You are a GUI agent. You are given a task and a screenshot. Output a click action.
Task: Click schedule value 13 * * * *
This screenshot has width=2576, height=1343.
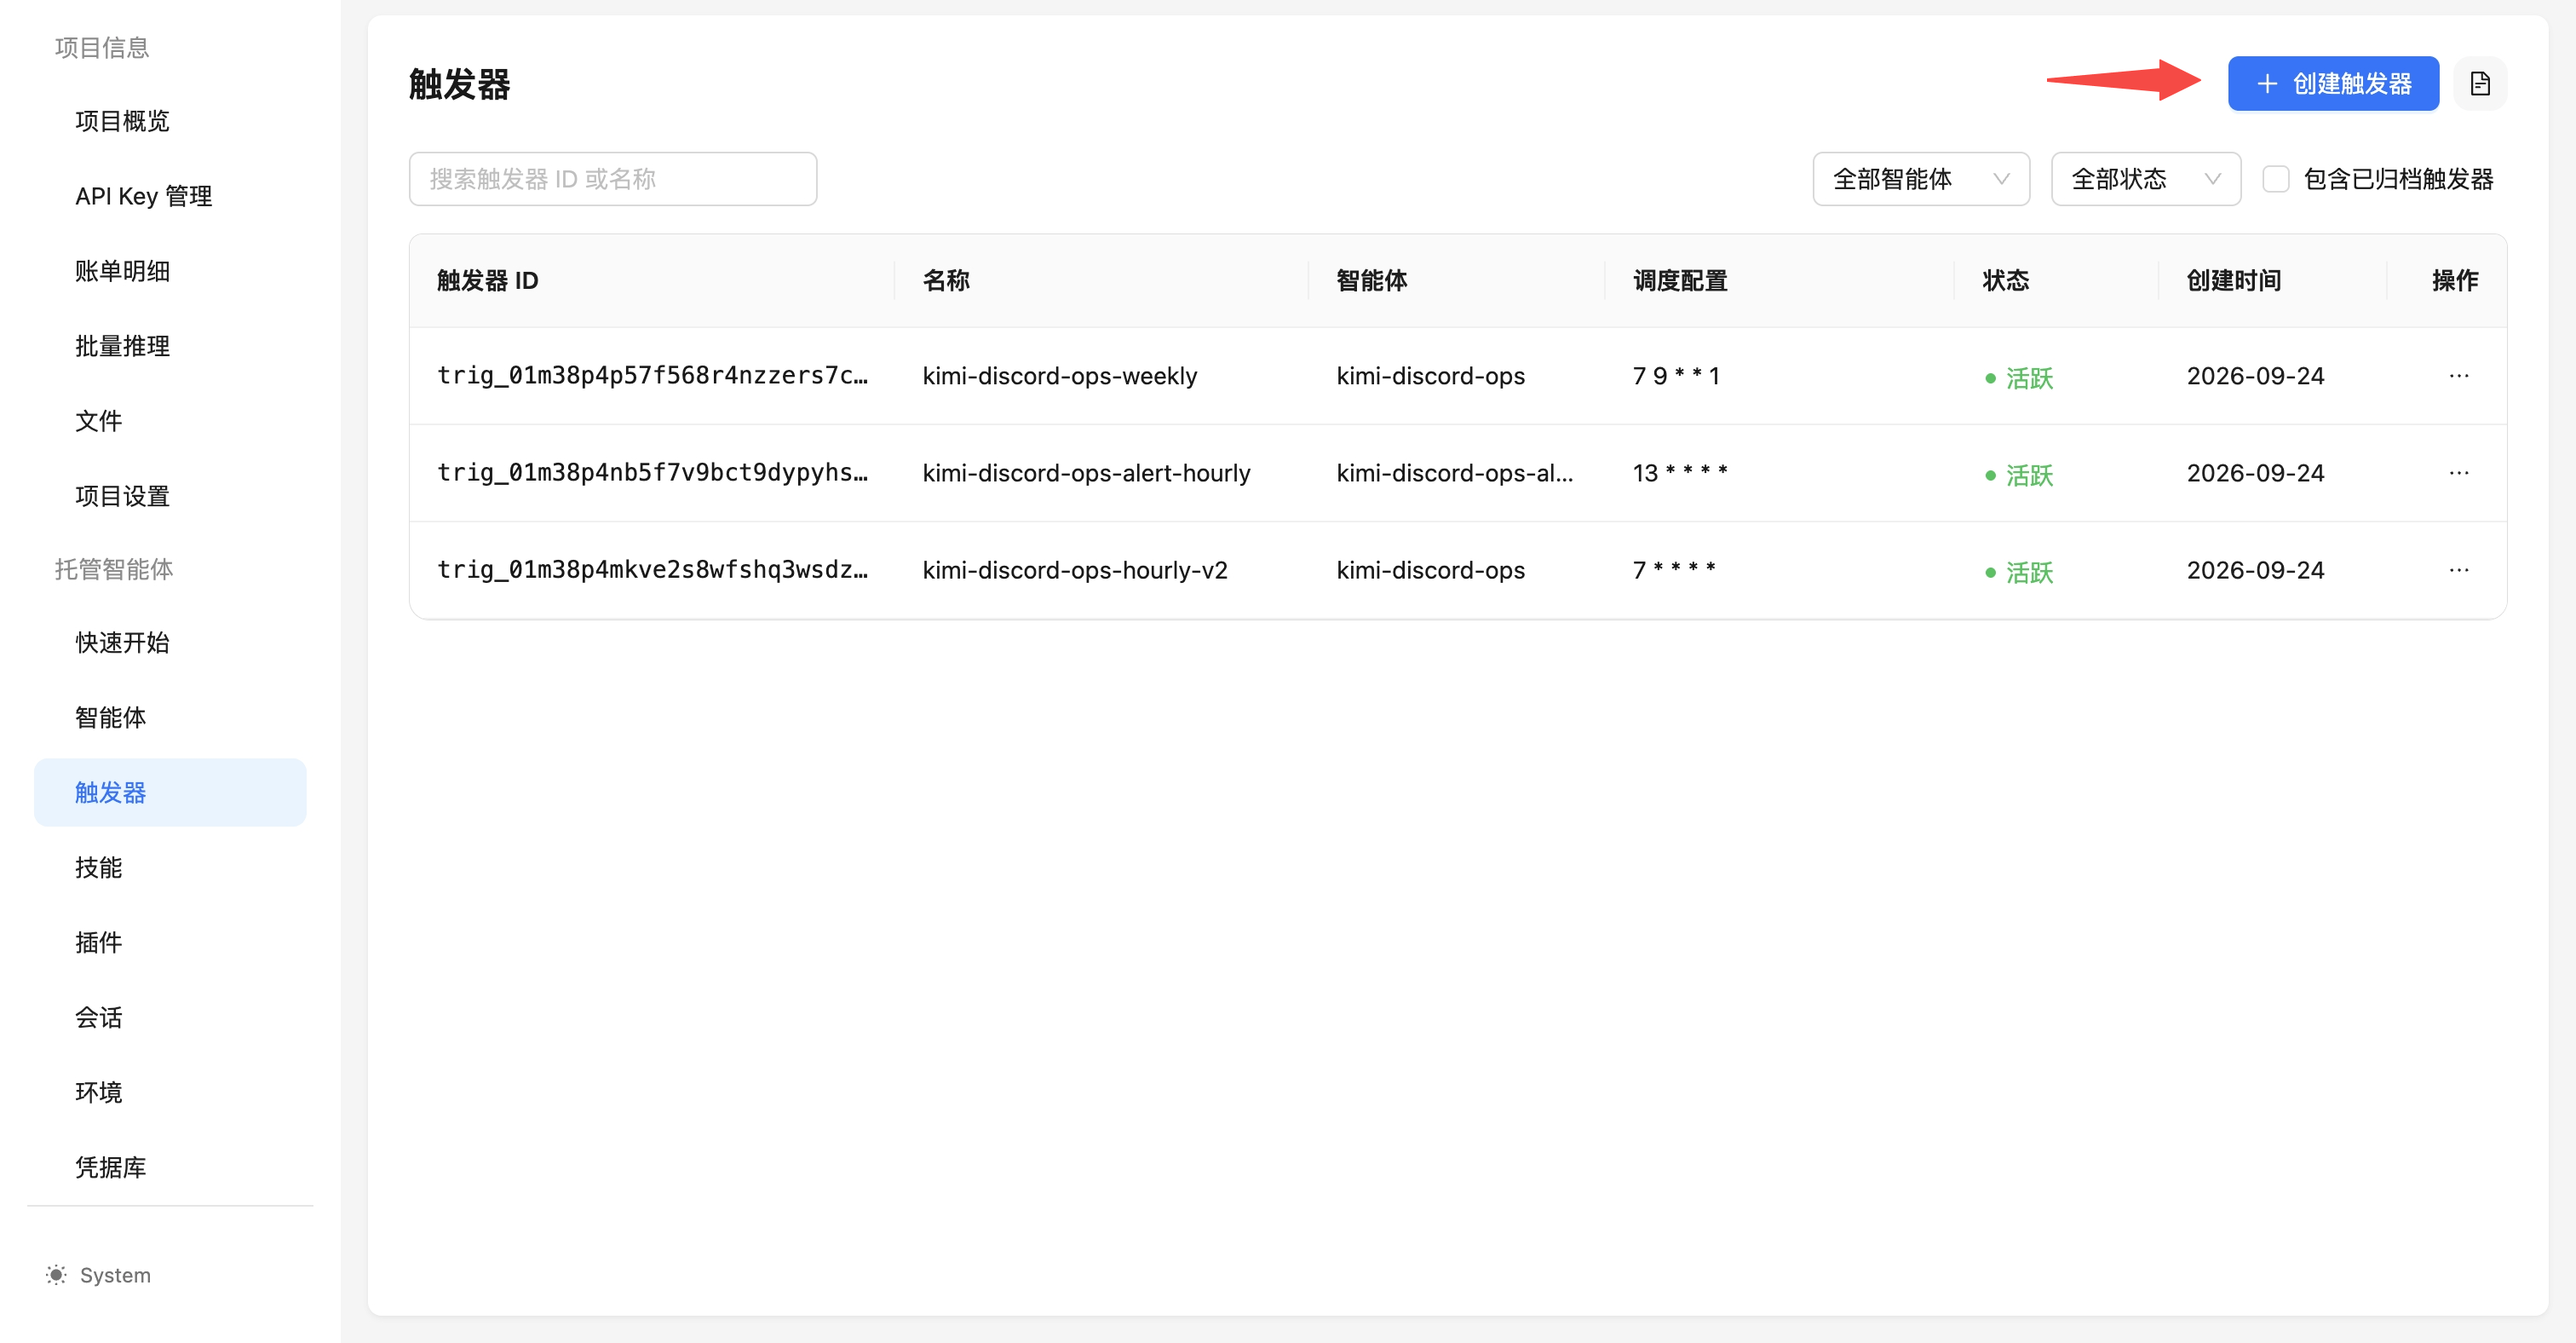coord(1679,473)
